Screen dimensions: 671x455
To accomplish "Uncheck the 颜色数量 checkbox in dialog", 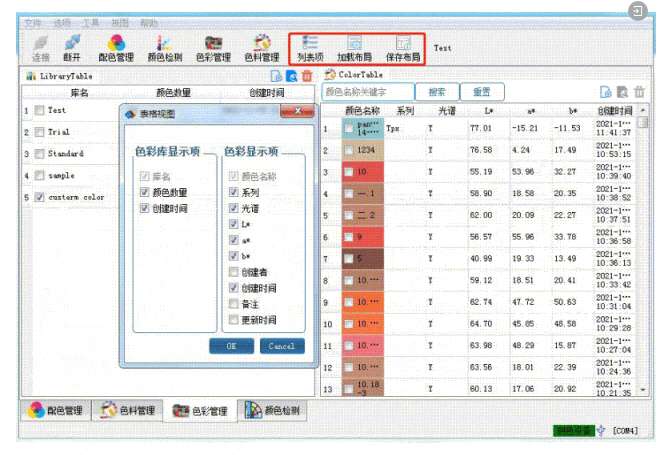I will tap(146, 192).
